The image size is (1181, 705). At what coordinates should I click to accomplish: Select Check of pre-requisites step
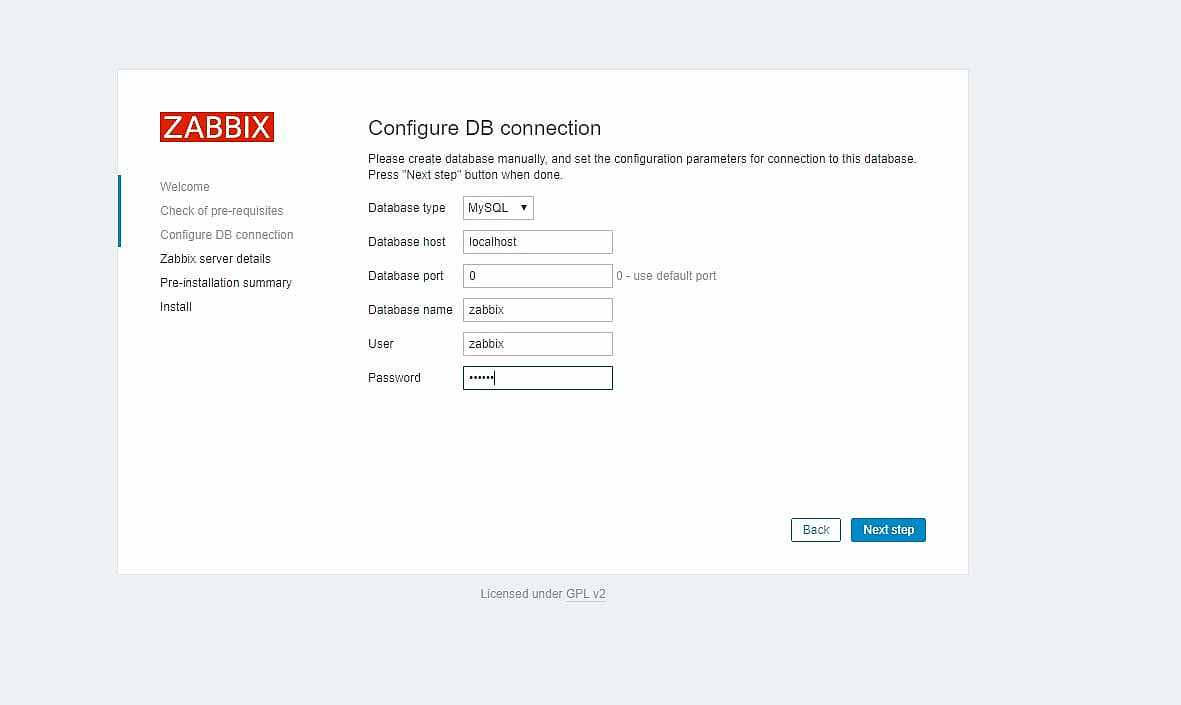pyautogui.click(x=221, y=211)
